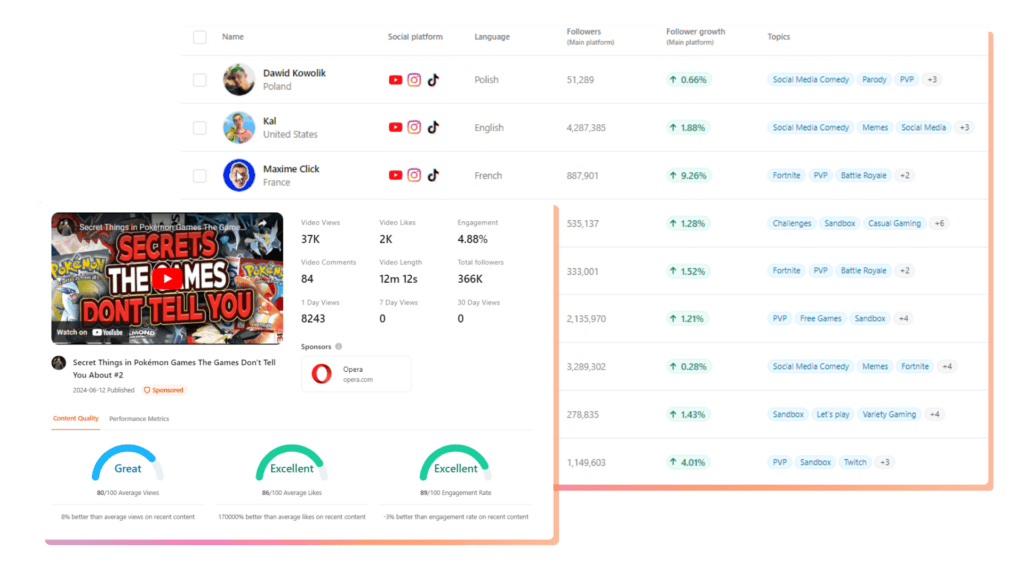Viewport: 1024px width, 576px height.
Task: Click the channel avatar beside the video title
Action: pos(59,363)
